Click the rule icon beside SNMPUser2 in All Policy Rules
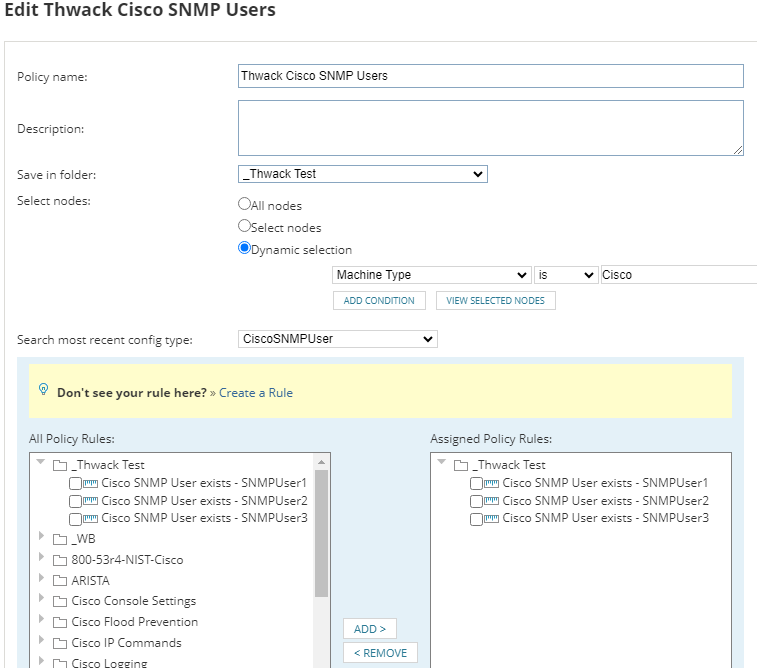 click(90, 501)
